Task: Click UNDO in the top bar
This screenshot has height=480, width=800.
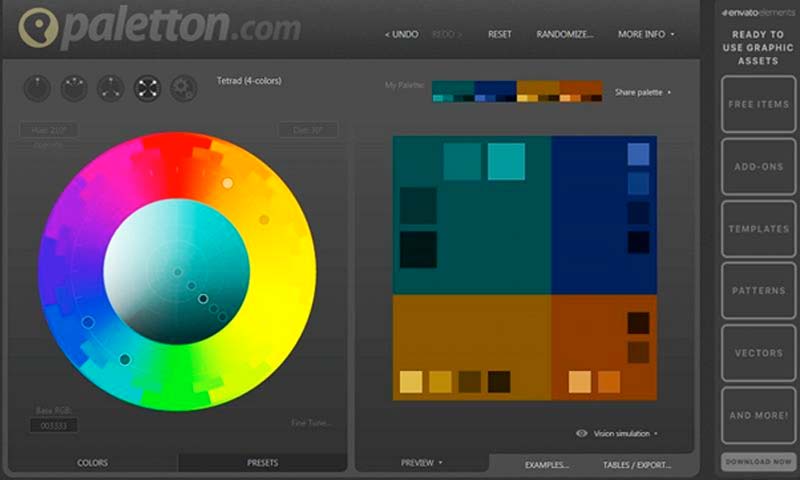Action: [402, 34]
